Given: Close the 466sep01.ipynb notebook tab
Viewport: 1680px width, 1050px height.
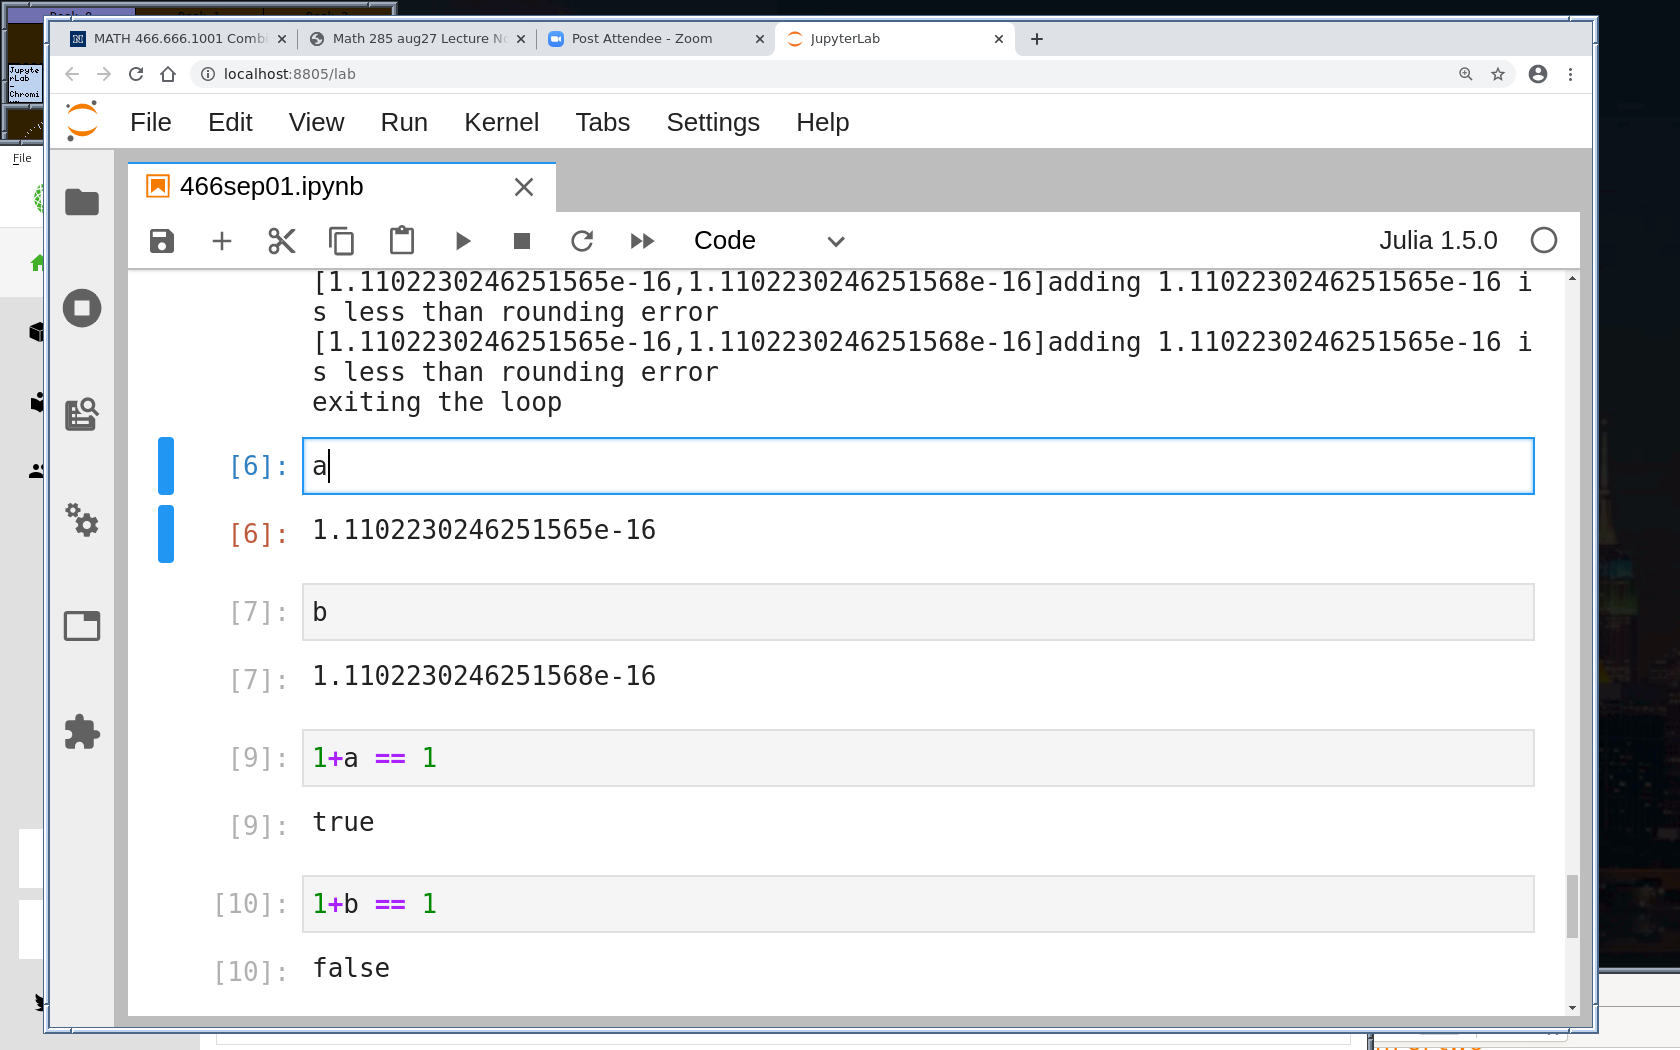Looking at the screenshot, I should point(524,187).
